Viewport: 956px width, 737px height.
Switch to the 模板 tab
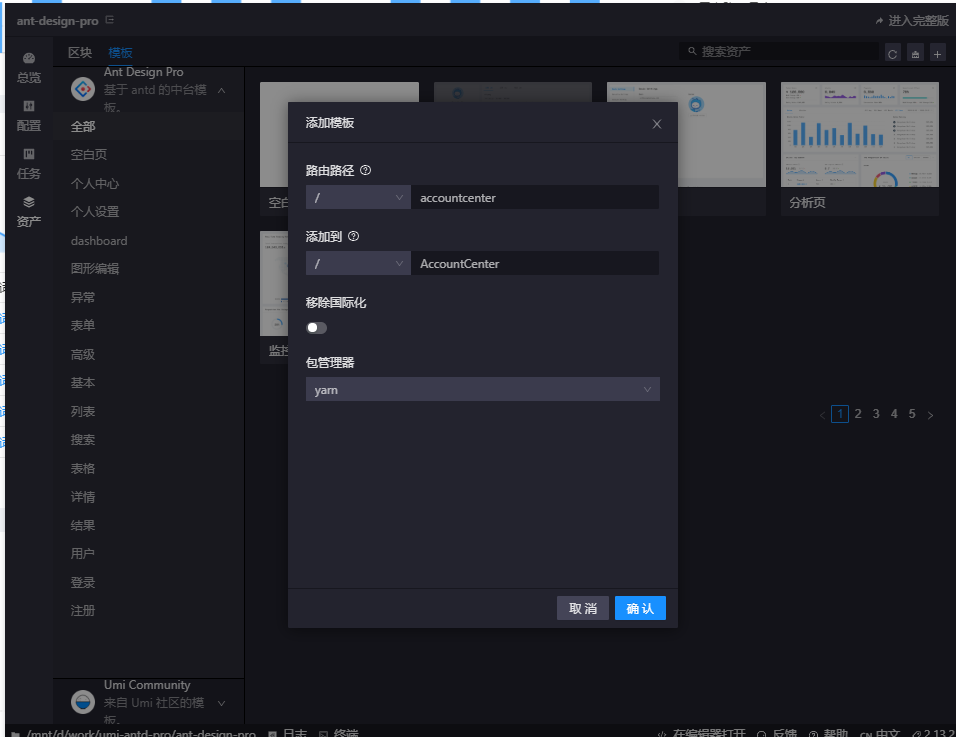tap(120, 52)
